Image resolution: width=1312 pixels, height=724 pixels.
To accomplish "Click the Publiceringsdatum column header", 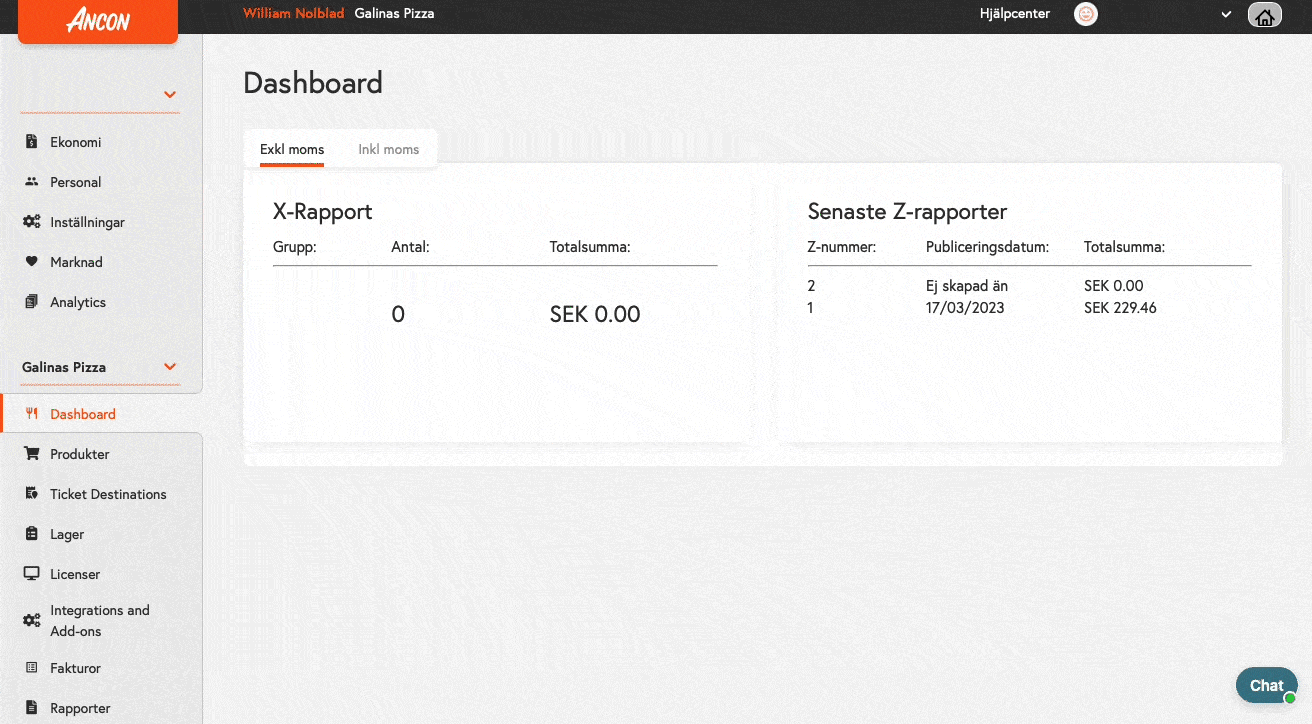I will (987, 247).
